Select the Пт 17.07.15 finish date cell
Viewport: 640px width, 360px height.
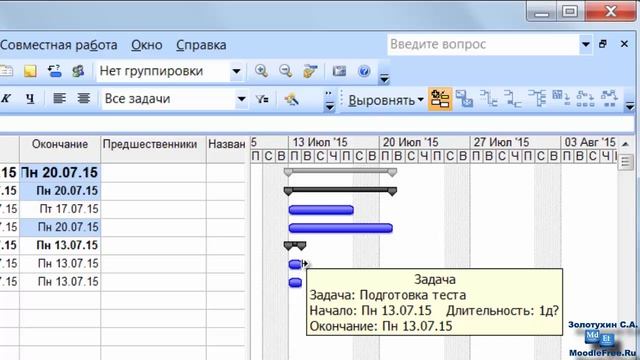coord(60,209)
